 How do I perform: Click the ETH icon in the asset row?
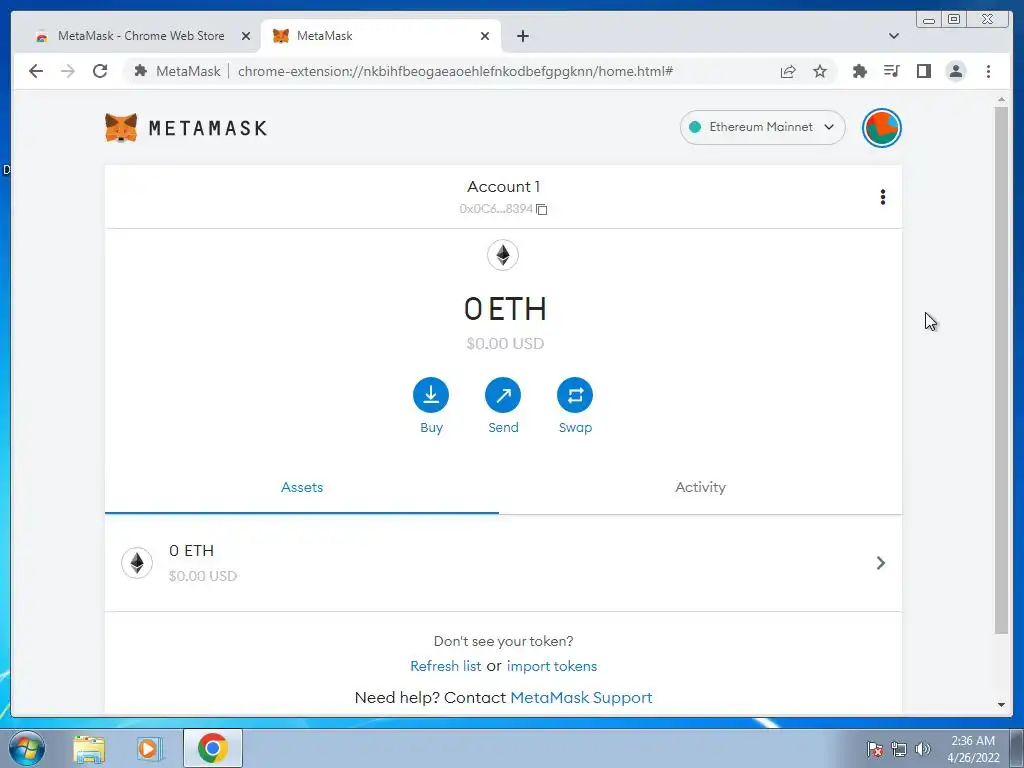tap(136, 562)
